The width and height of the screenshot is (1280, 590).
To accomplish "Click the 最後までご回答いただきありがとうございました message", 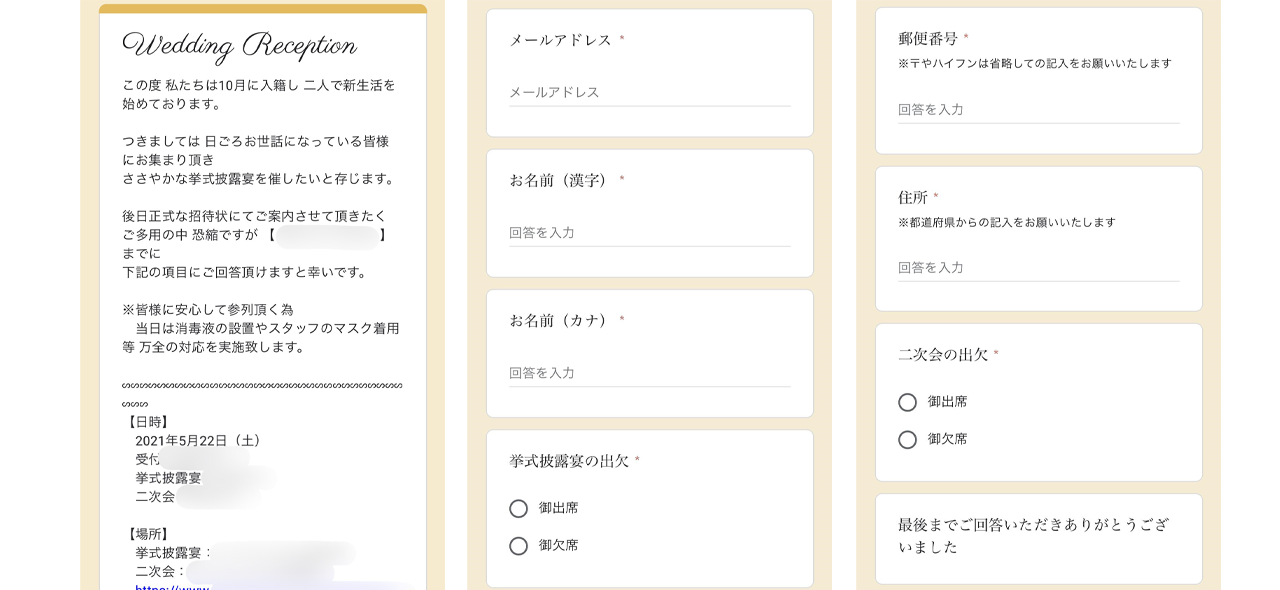I will click(1033, 536).
